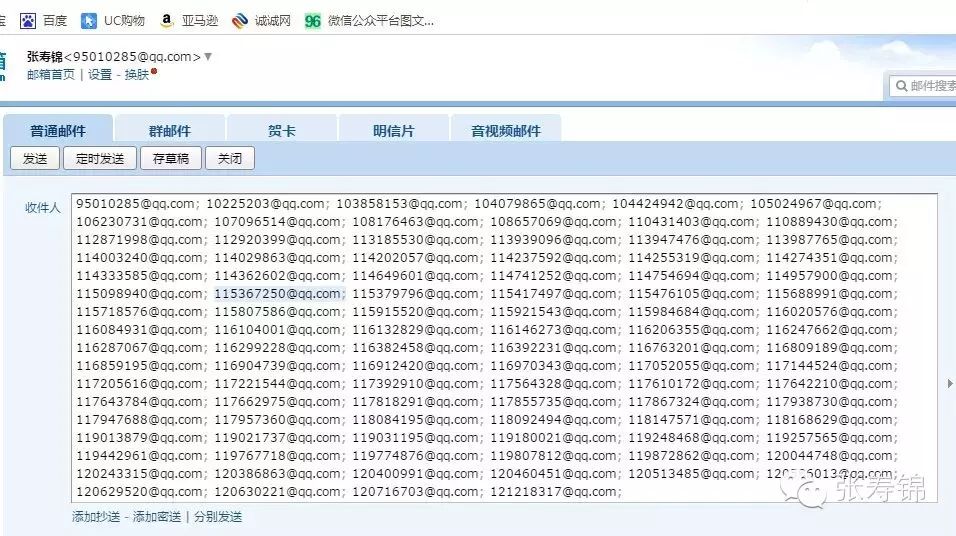
Task: Select recipient 119013879@qq.com
Action: pyautogui.click(x=140, y=438)
